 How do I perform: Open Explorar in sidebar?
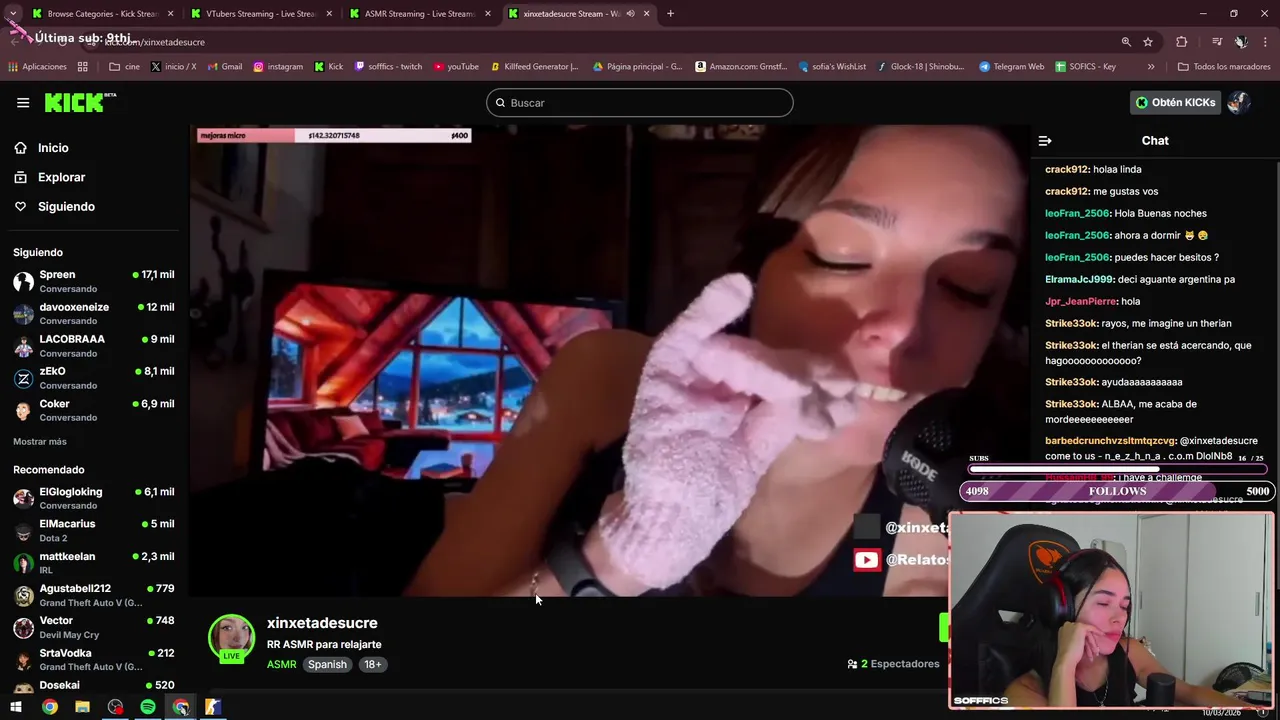tap(61, 177)
